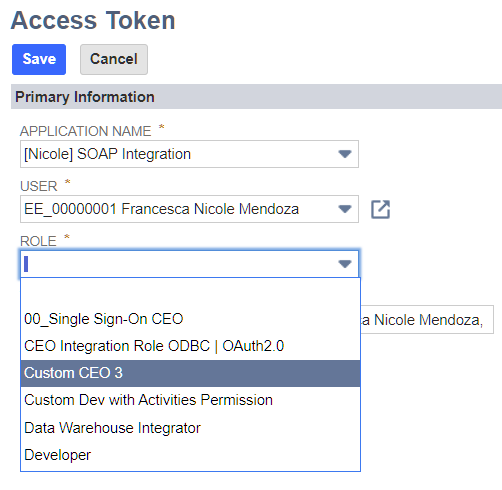The image size is (502, 490).
Task: Expand the Application Name dropdown arrow
Action: pyautogui.click(x=345, y=154)
